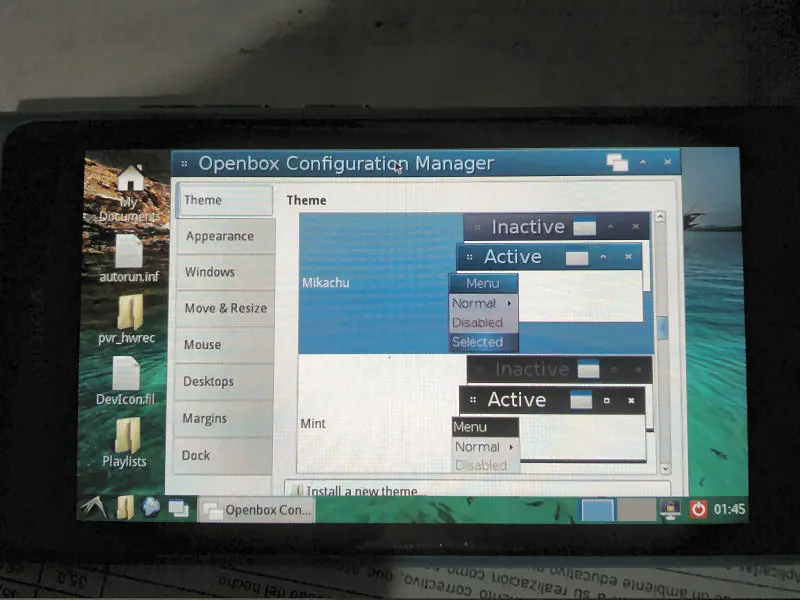
Task: Click the theme list scroll up arrow
Action: [x=660, y=217]
